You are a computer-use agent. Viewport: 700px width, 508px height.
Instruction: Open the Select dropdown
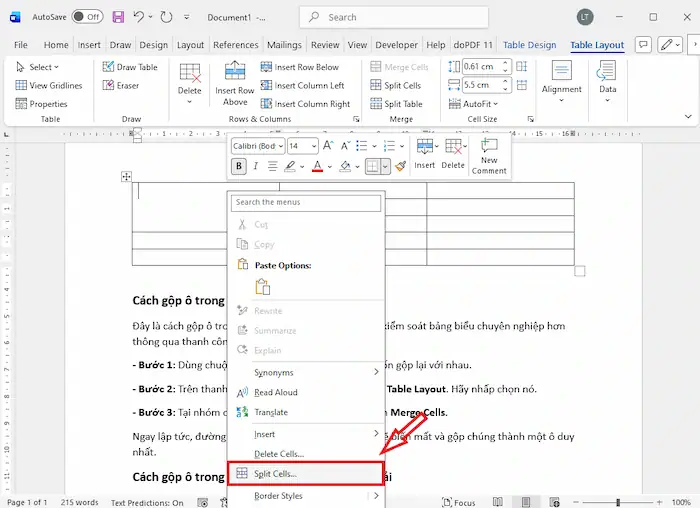(38, 67)
